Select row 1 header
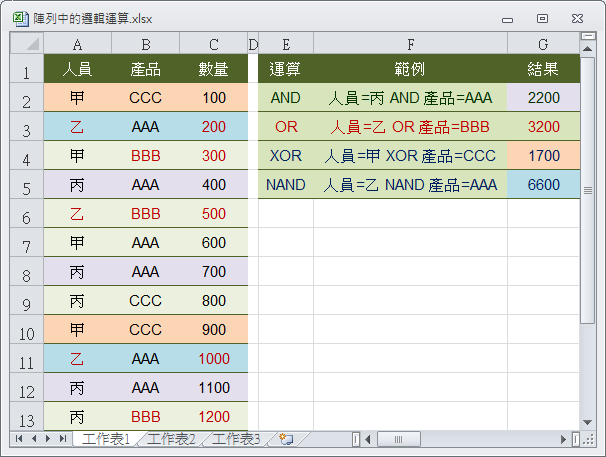The image size is (606, 457). click(x=27, y=69)
